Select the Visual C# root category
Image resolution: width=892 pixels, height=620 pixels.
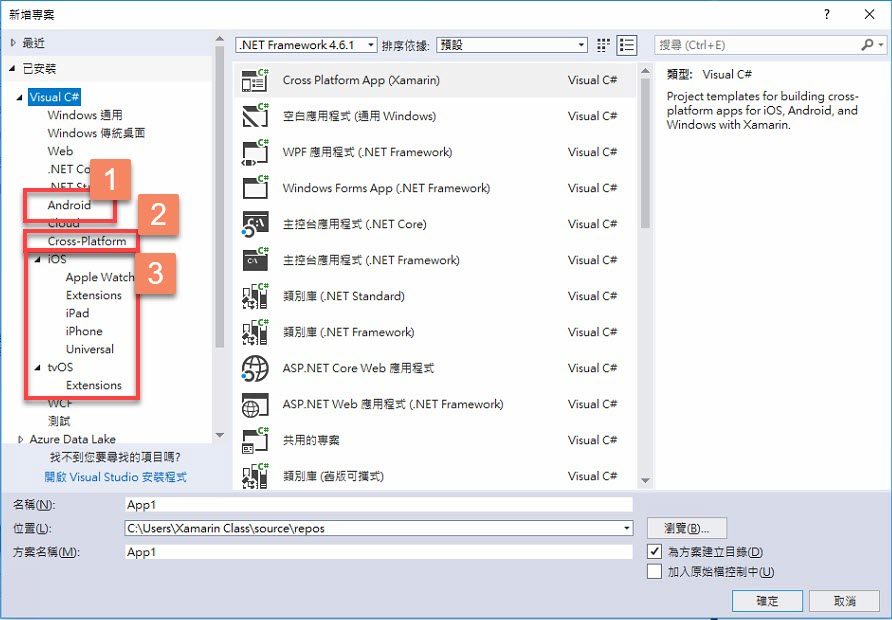click(55, 97)
